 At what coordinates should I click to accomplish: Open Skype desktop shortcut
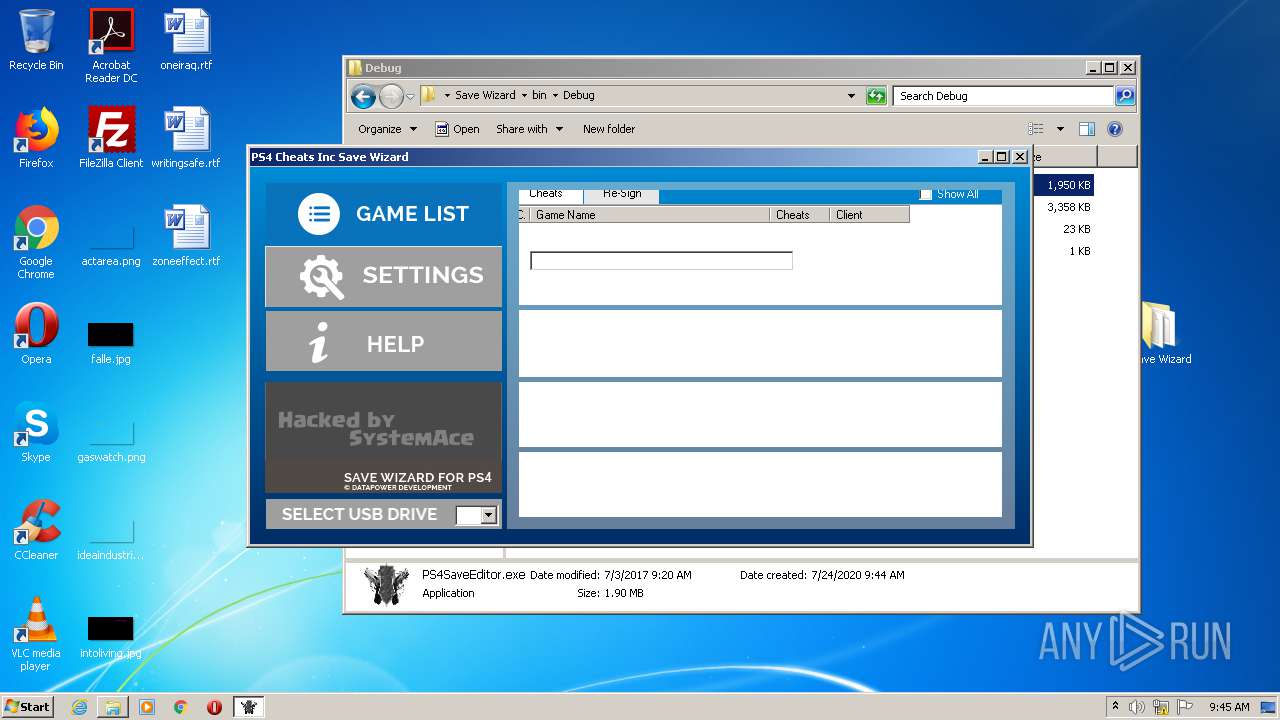point(36,432)
